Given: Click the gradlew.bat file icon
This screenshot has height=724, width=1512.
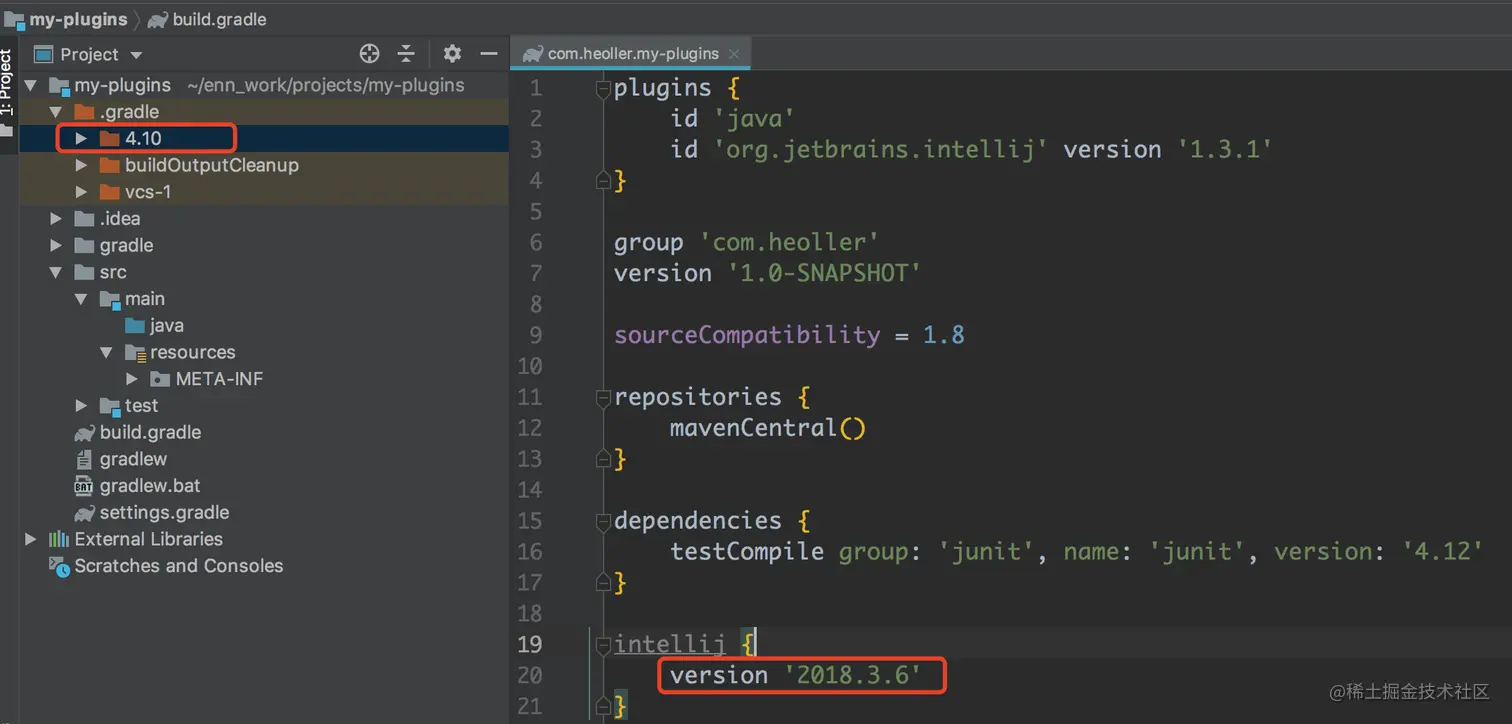Looking at the screenshot, I should click(x=84, y=486).
